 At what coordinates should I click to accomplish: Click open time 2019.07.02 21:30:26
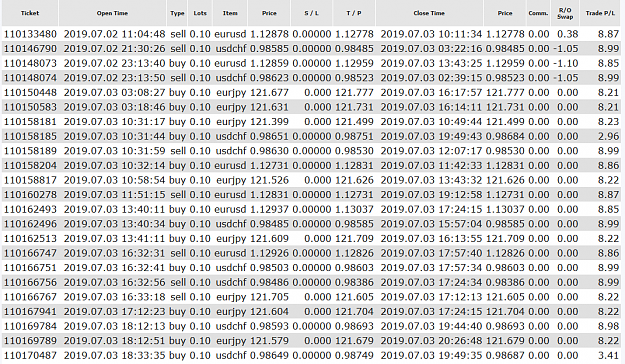point(114,49)
